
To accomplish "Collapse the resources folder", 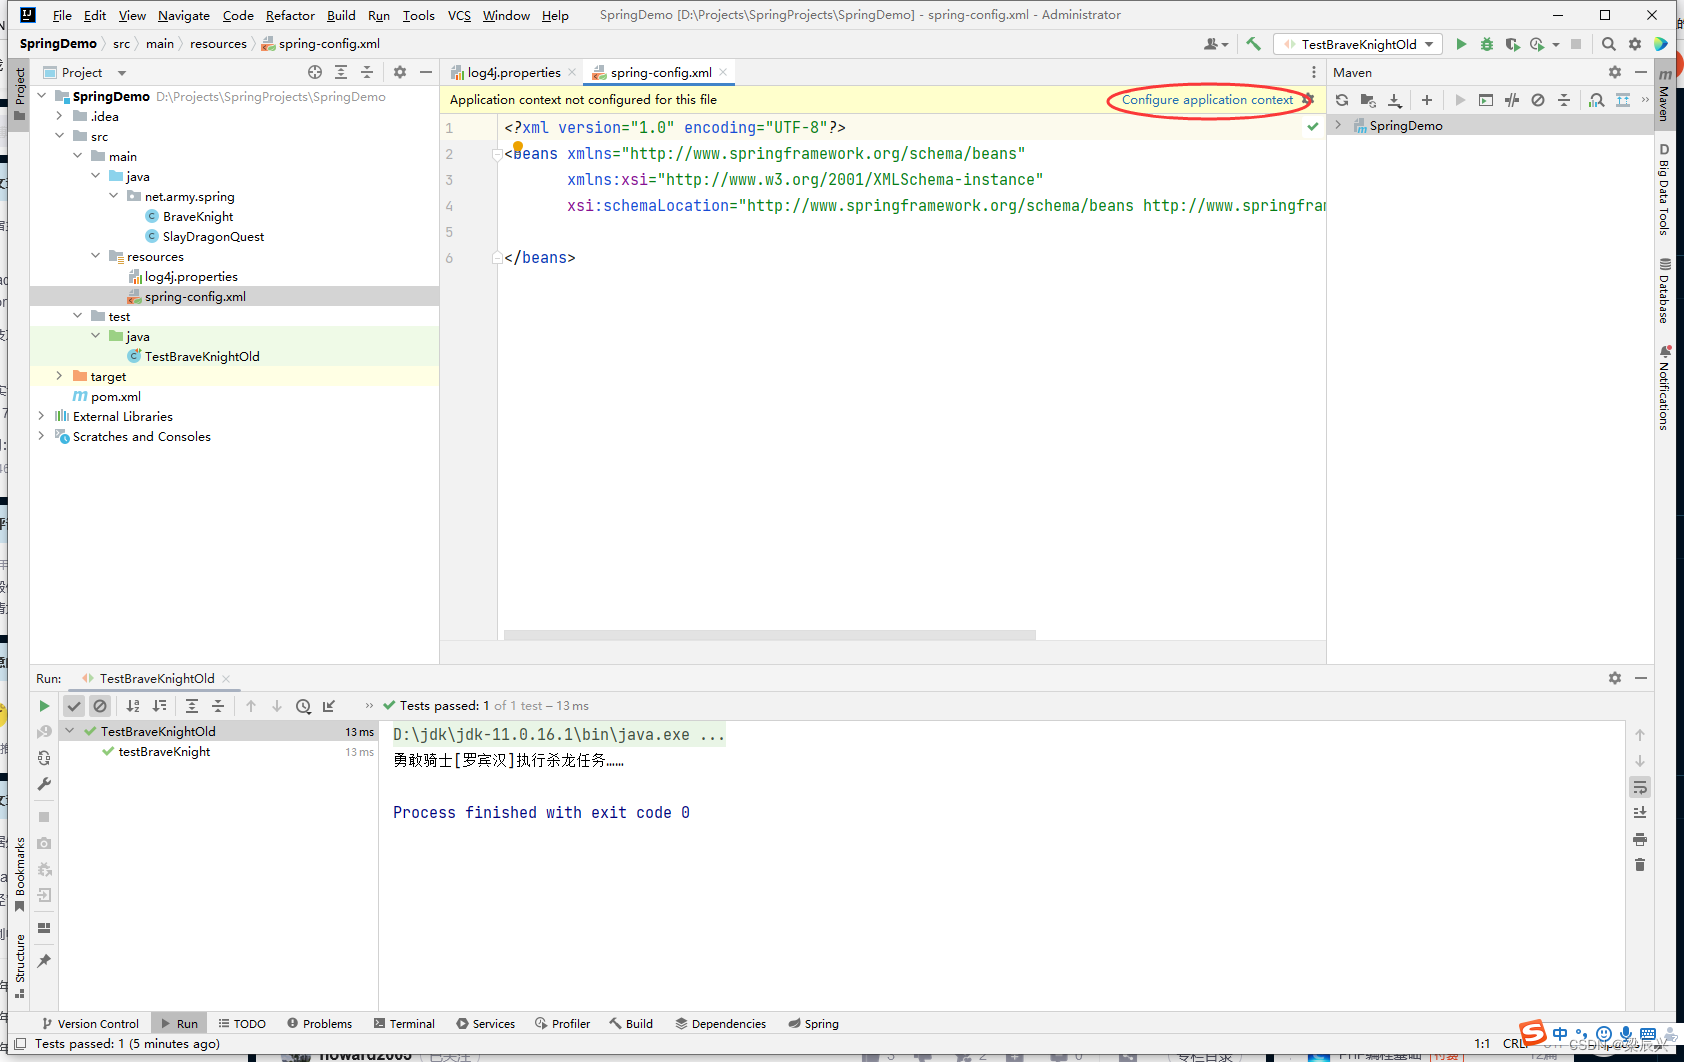I will 96,256.
